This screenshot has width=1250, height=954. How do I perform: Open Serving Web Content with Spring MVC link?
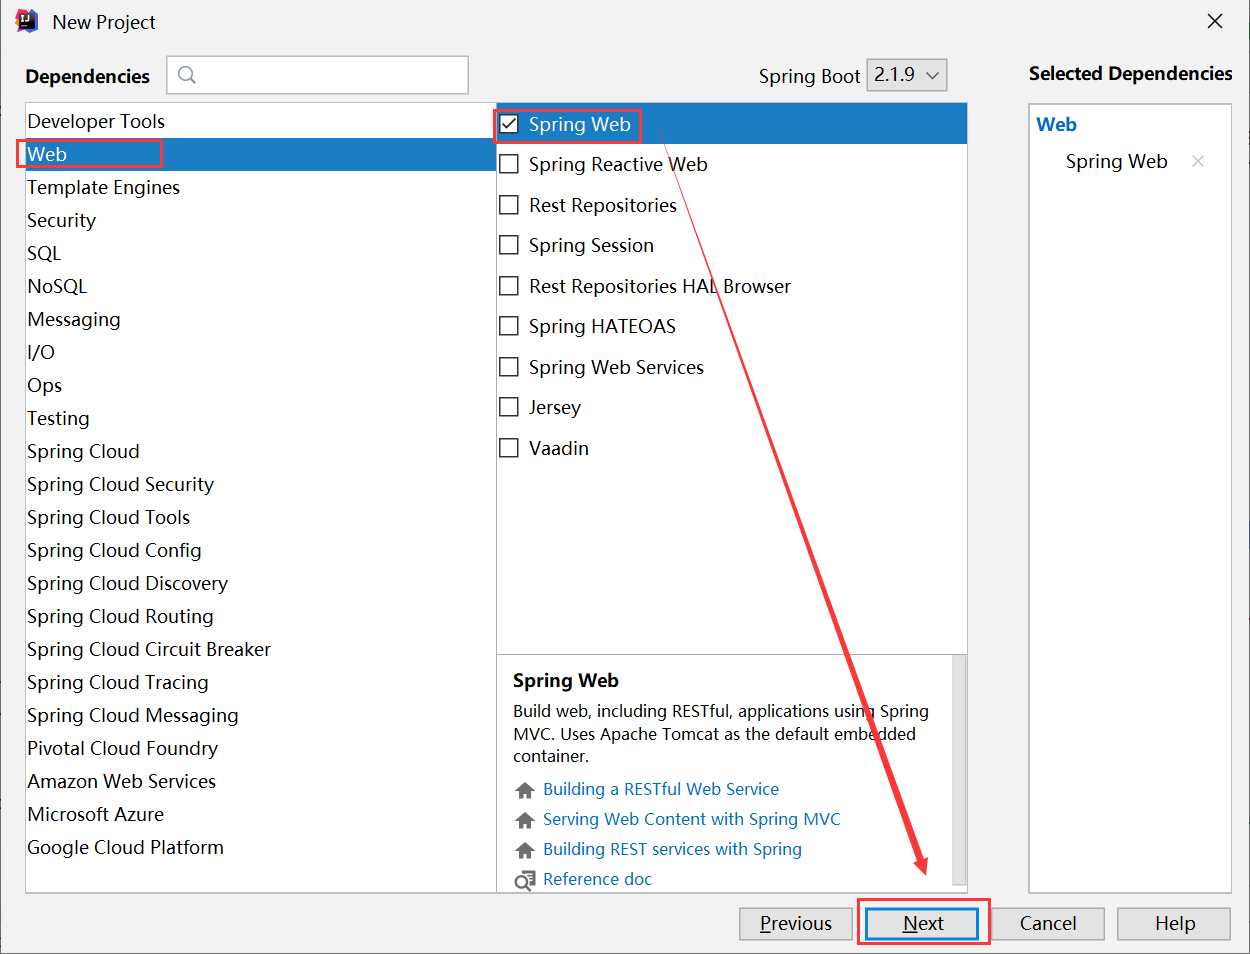point(692,819)
